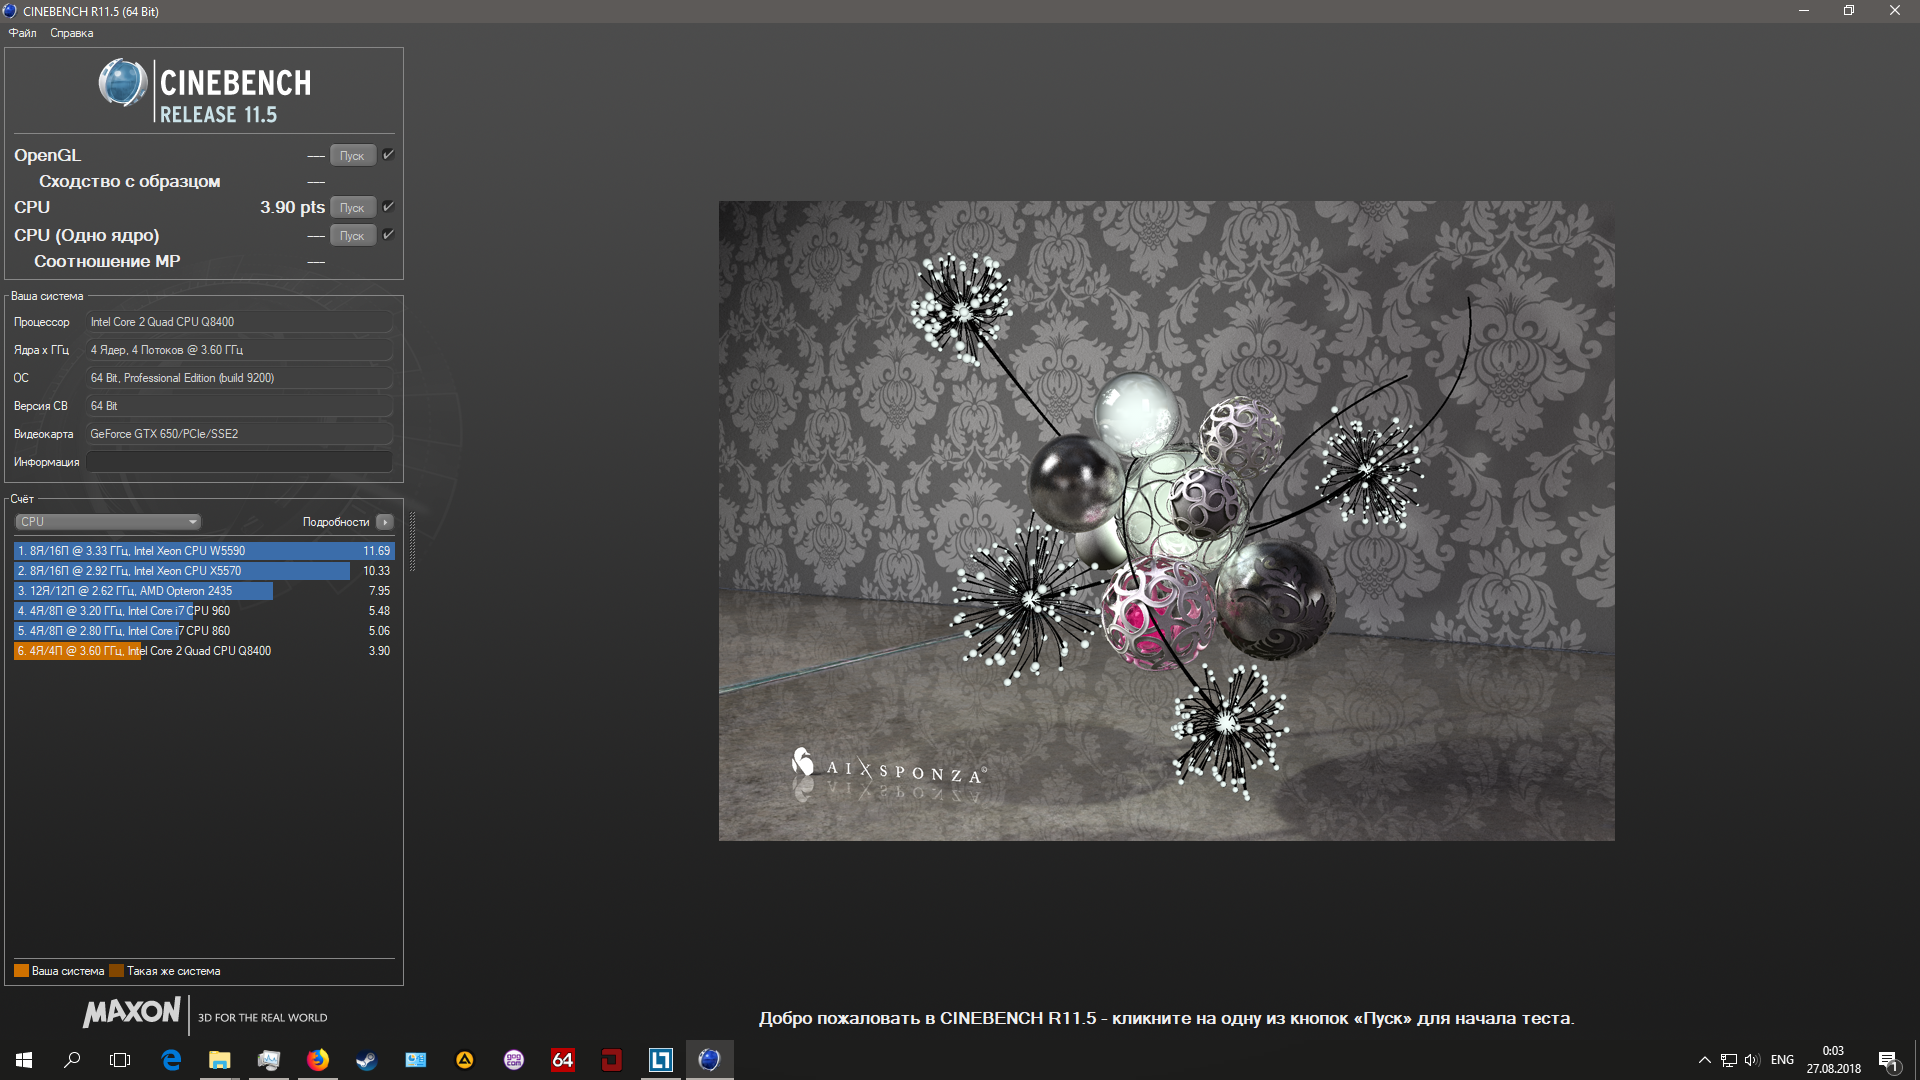
Task: Open Windows search from the taskbar
Action: coord(72,1060)
